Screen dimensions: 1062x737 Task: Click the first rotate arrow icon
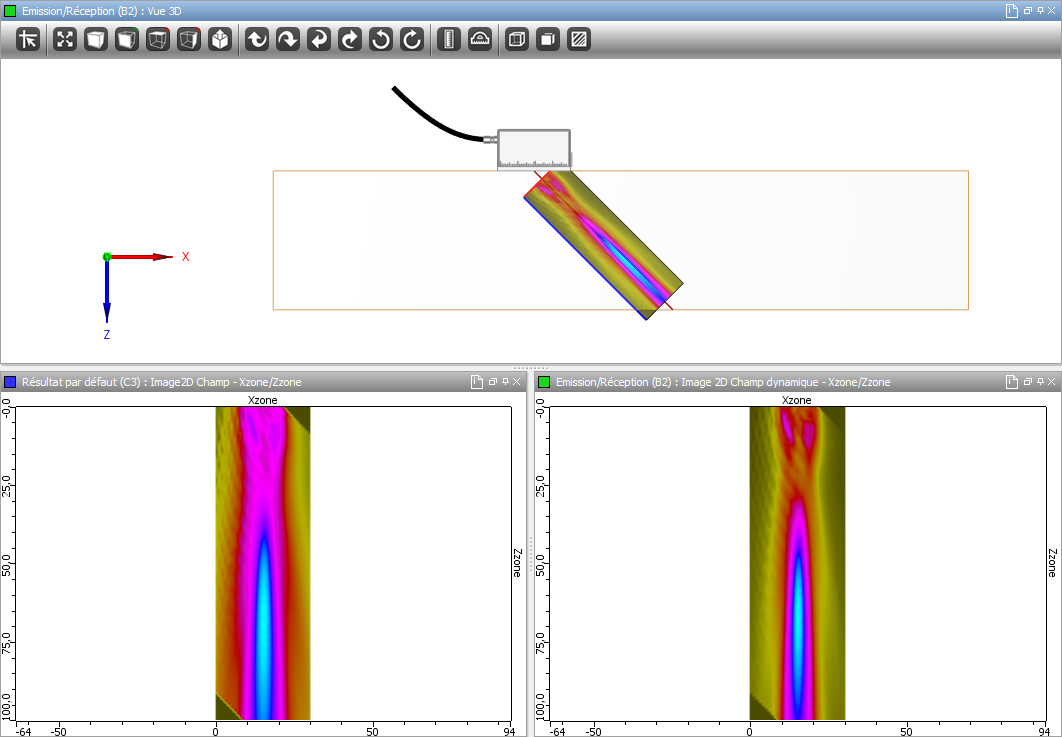pyautogui.click(x=257, y=40)
